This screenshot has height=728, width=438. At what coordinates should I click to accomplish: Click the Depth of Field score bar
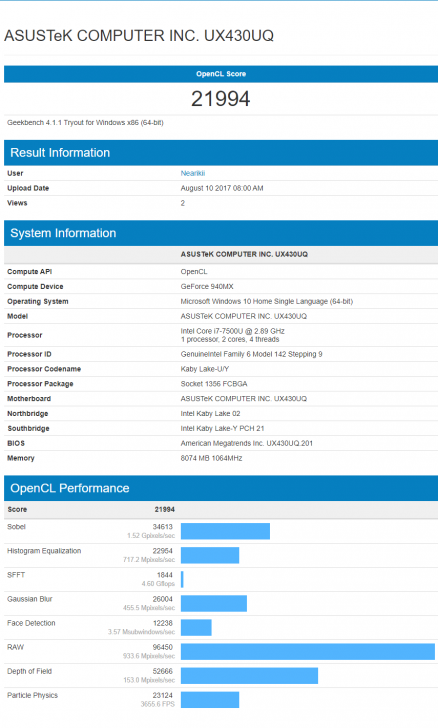249,676
